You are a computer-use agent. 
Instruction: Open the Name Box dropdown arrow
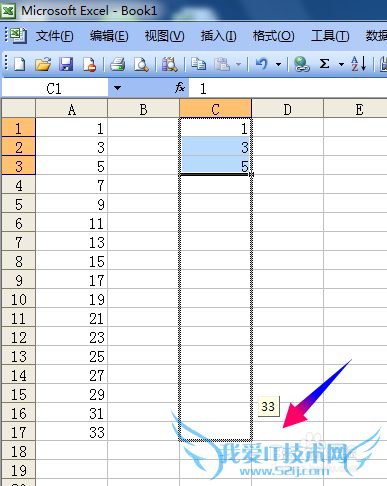point(117,88)
